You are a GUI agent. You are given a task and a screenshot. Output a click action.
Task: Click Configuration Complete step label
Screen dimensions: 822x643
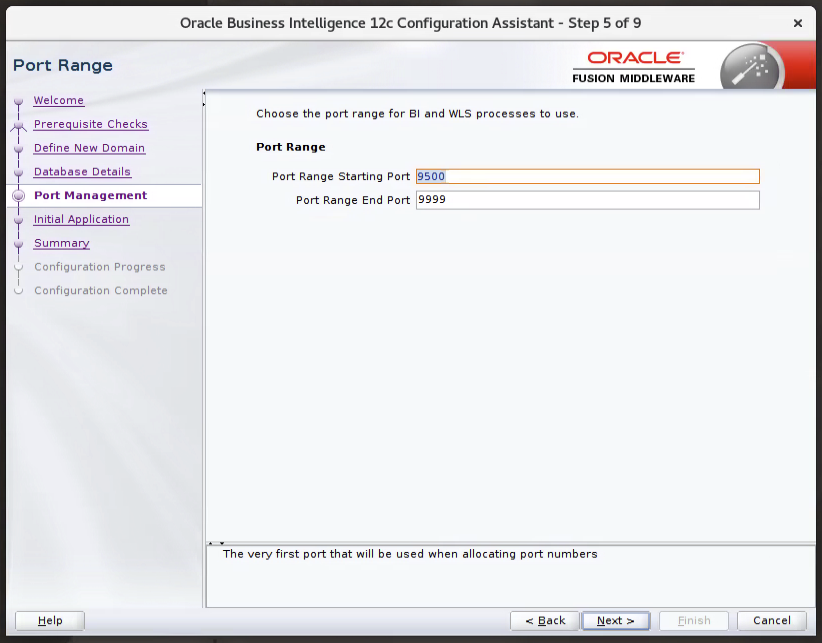click(101, 290)
